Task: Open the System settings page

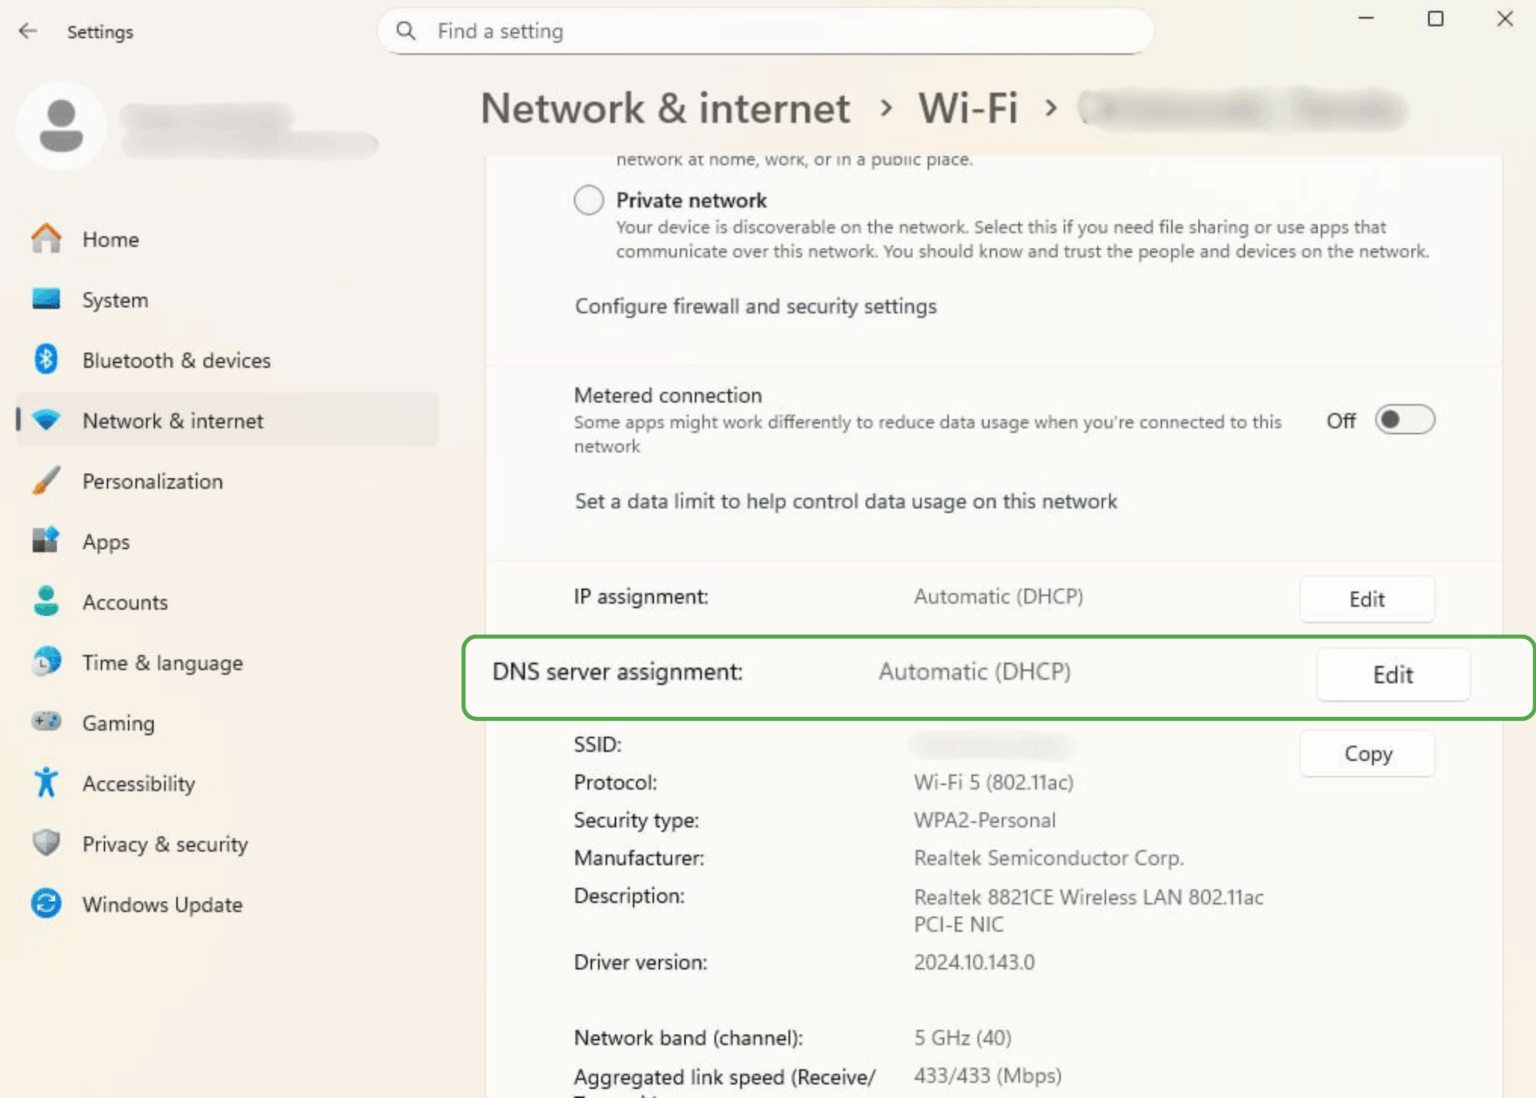Action: coord(229,299)
